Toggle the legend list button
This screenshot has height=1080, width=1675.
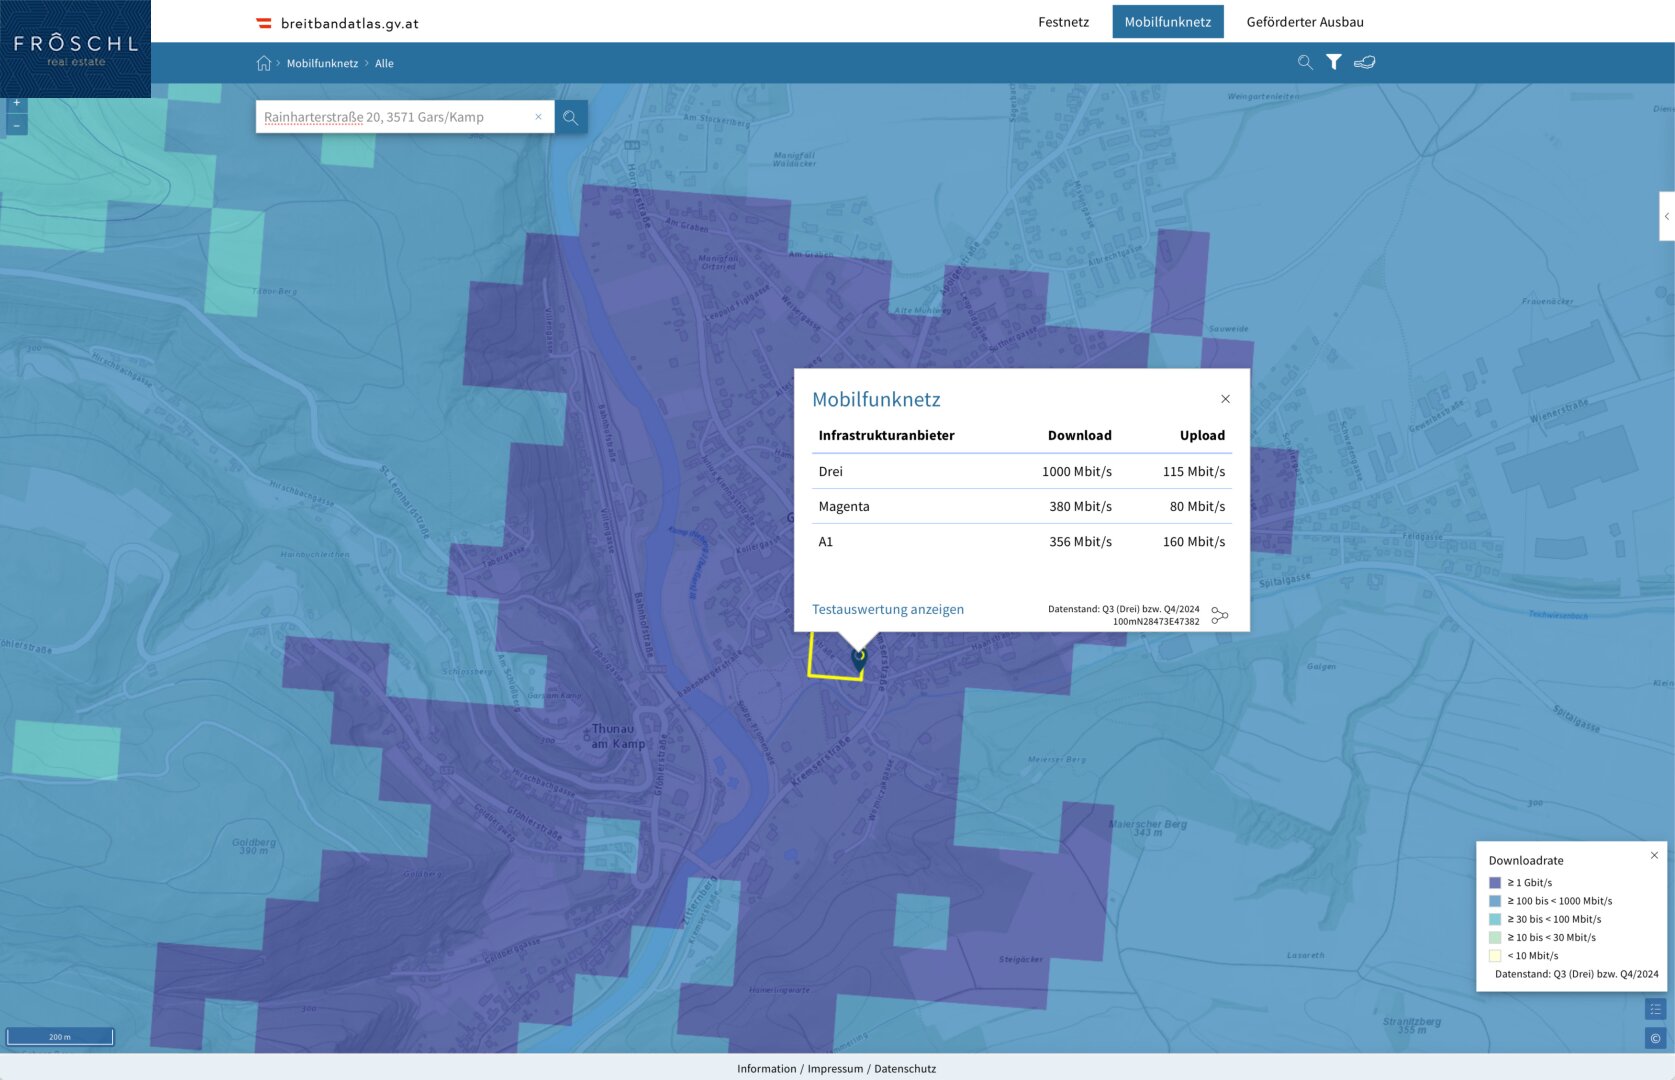(1655, 1010)
